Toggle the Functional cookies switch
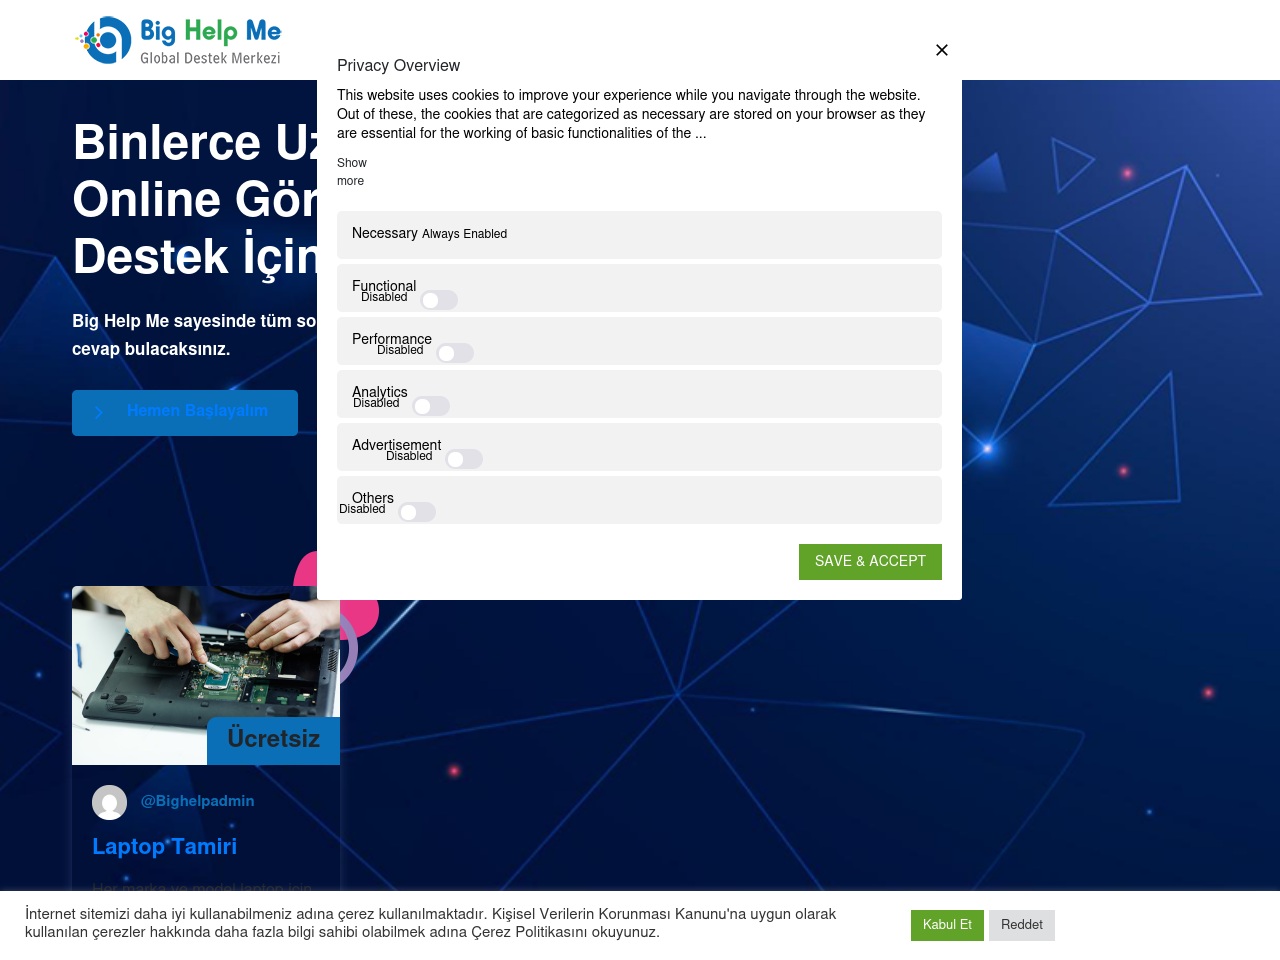 439,300
